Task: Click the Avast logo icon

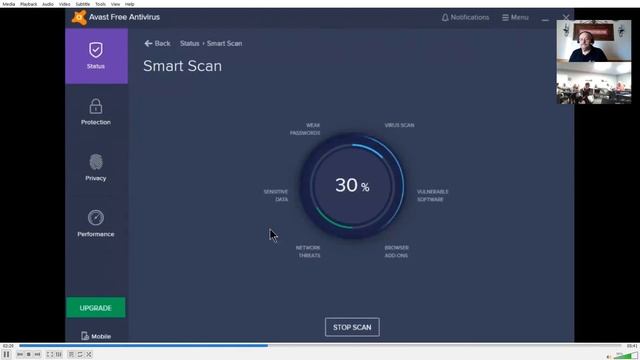Action: pyautogui.click(x=79, y=18)
